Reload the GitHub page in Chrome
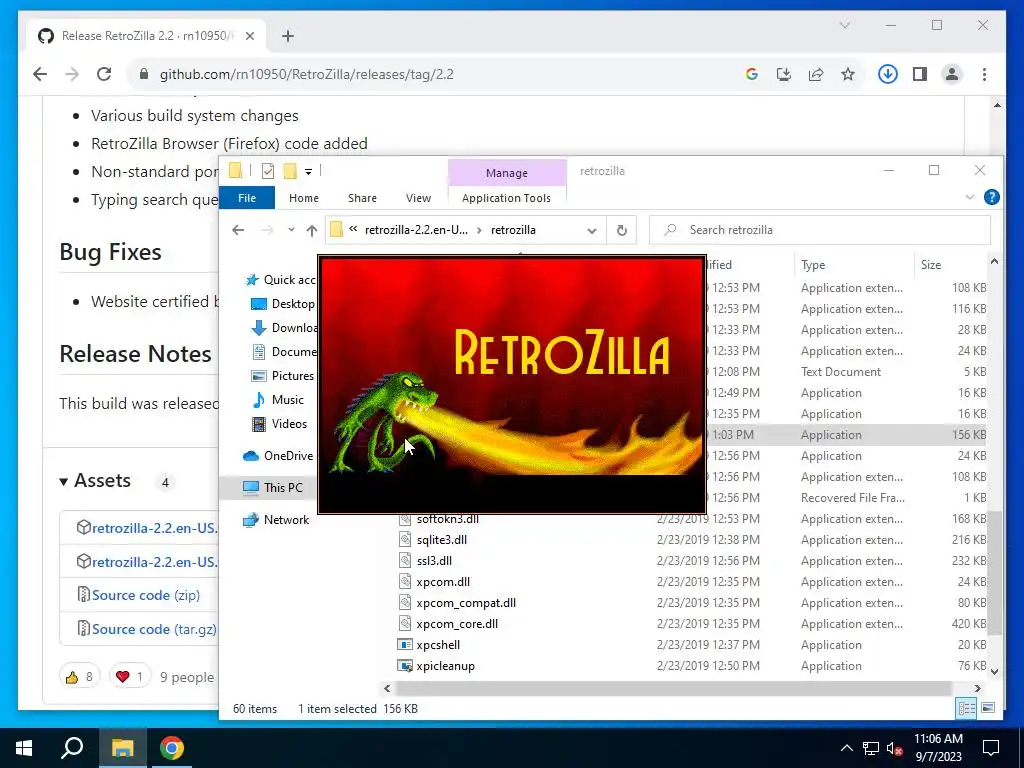 (104, 74)
